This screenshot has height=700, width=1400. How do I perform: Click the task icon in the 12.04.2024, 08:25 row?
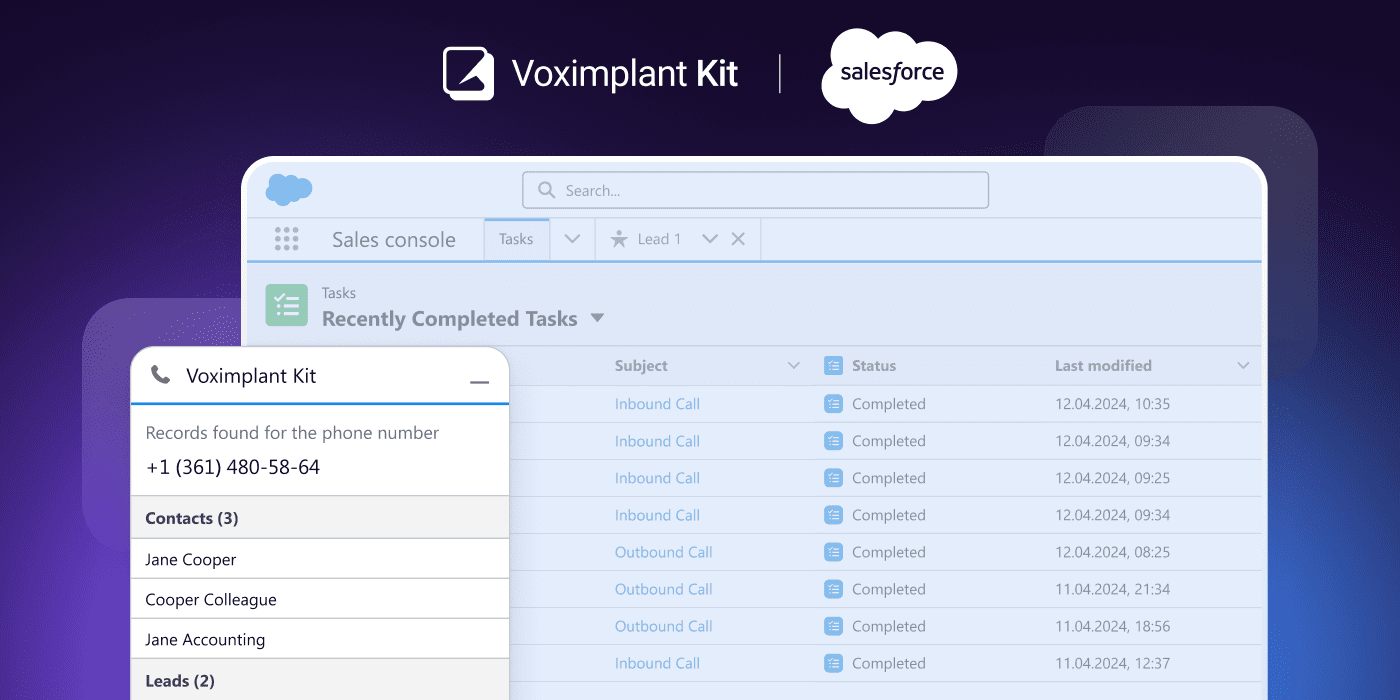click(833, 552)
